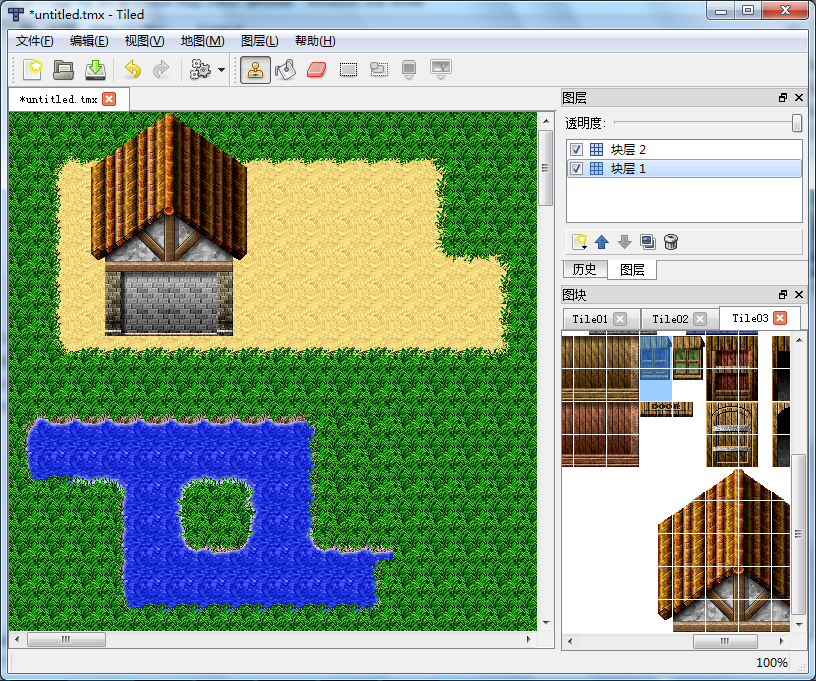Open the 图层(L) menu
Viewport: 816px width, 681px height.
260,41
